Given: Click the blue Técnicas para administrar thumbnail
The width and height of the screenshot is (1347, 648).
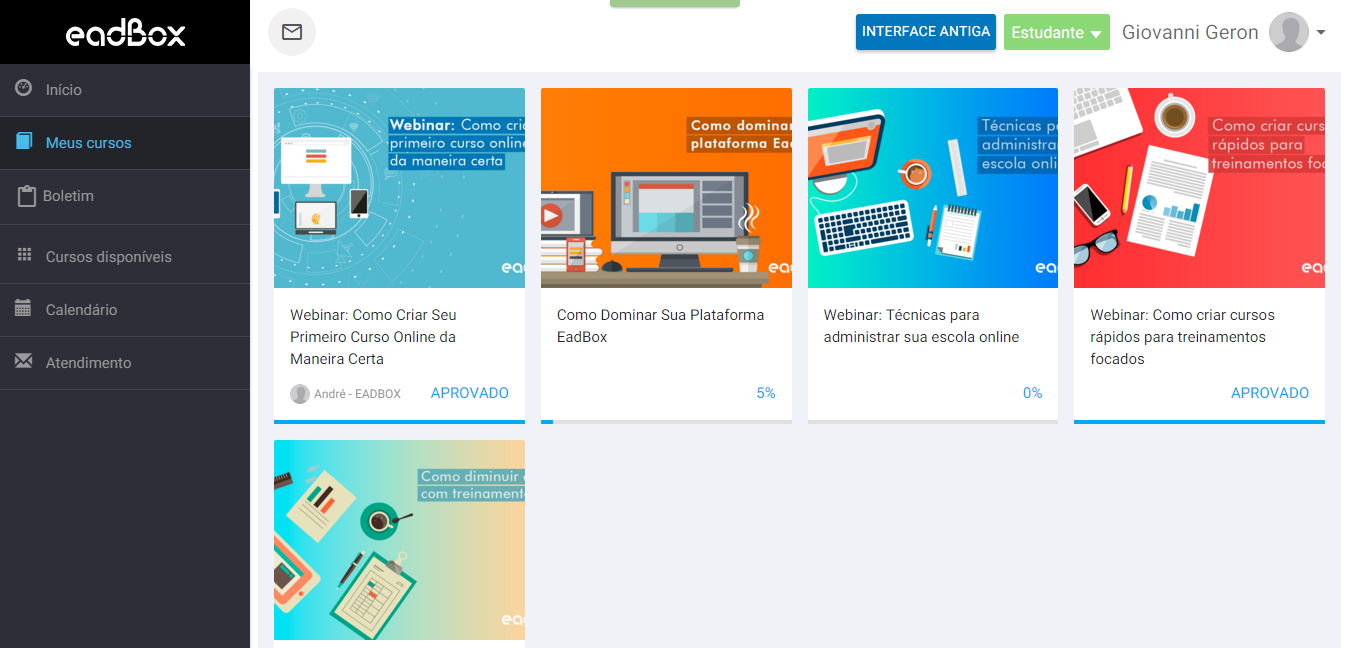Looking at the screenshot, I should (x=933, y=188).
